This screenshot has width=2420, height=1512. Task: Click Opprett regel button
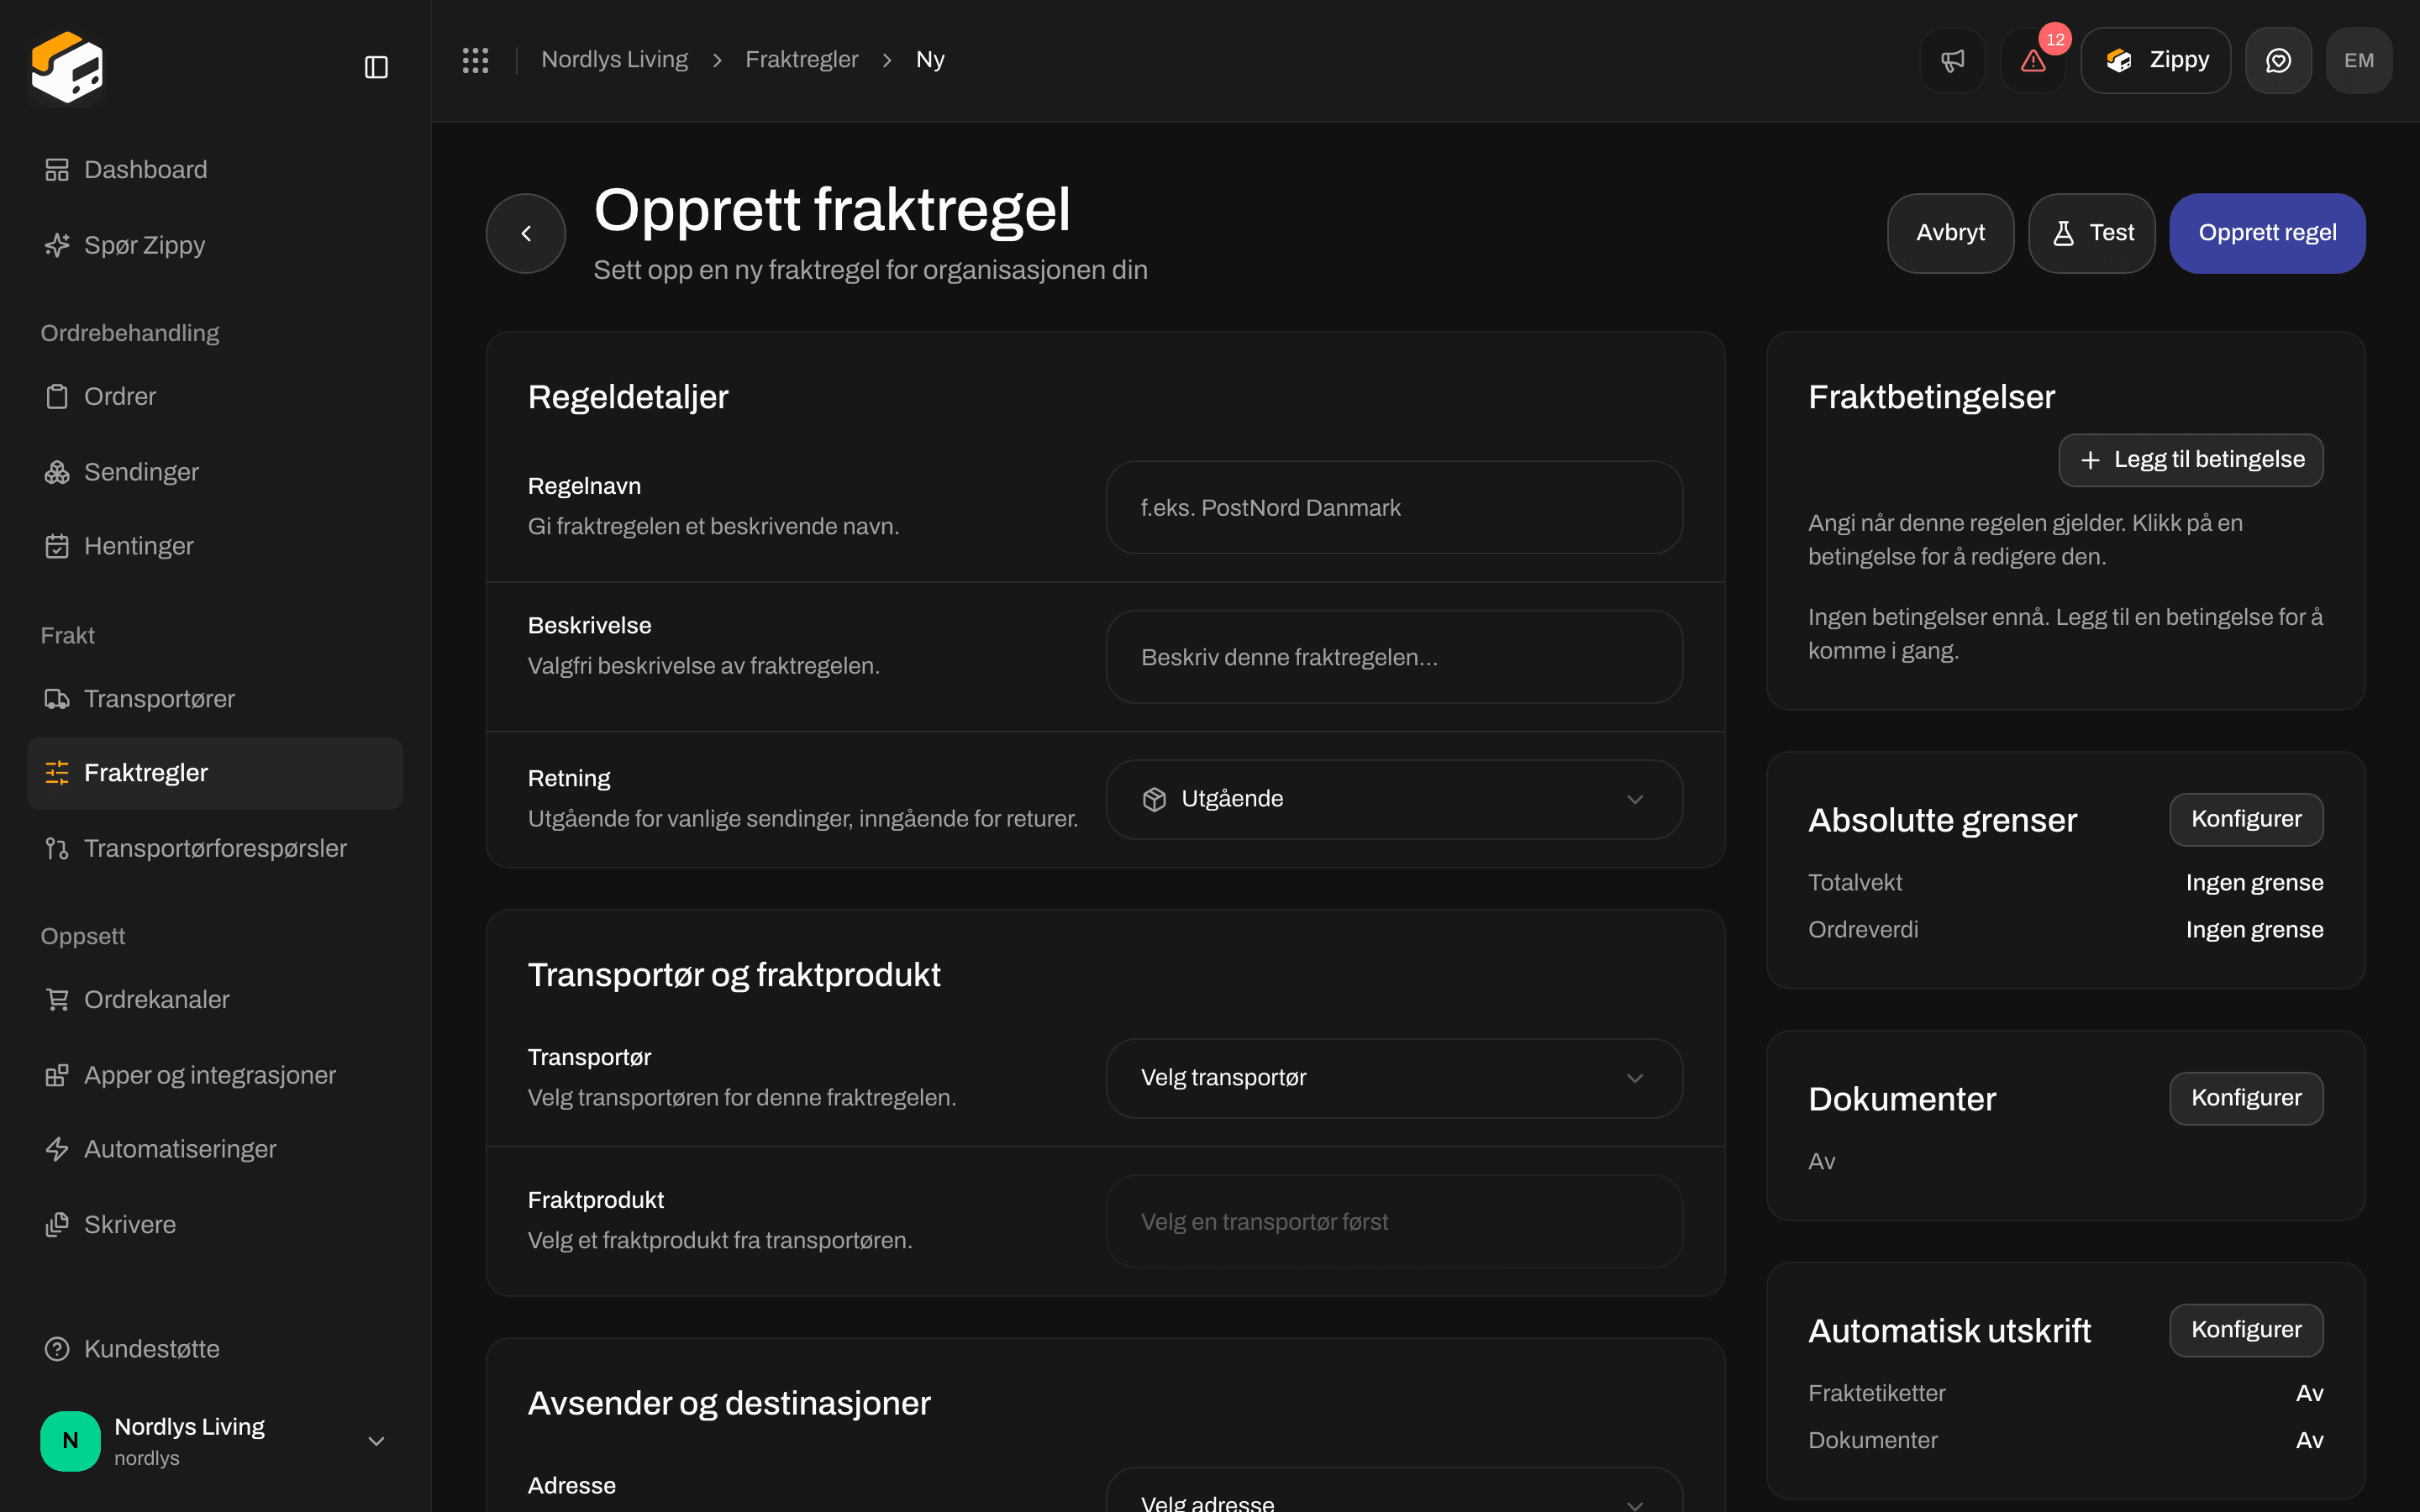point(2267,233)
